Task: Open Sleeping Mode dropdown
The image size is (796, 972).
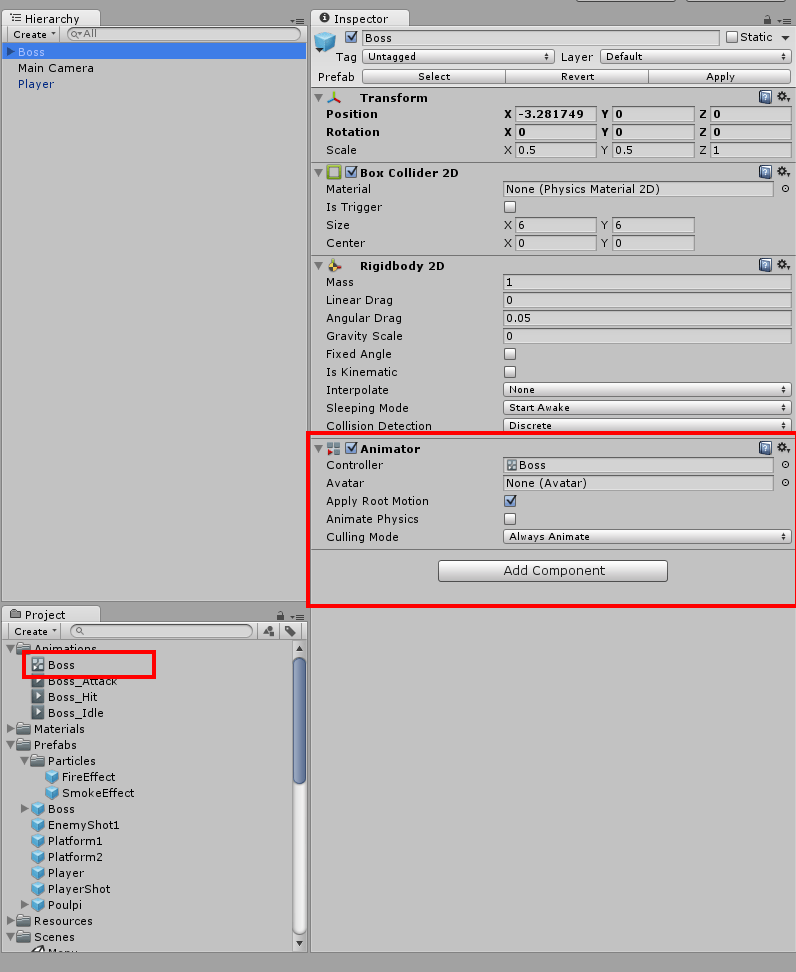Action: point(647,407)
